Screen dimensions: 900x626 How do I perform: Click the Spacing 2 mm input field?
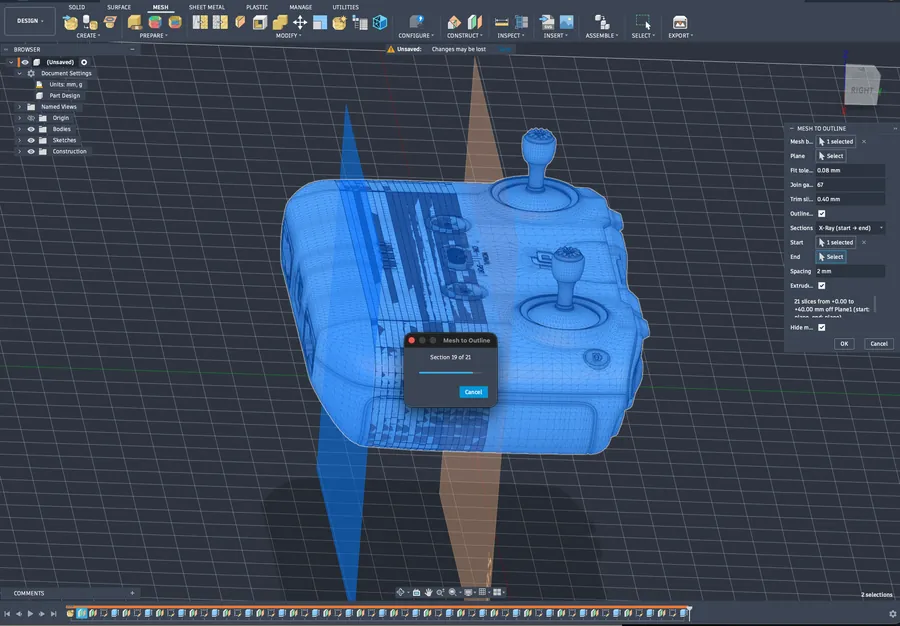point(850,271)
